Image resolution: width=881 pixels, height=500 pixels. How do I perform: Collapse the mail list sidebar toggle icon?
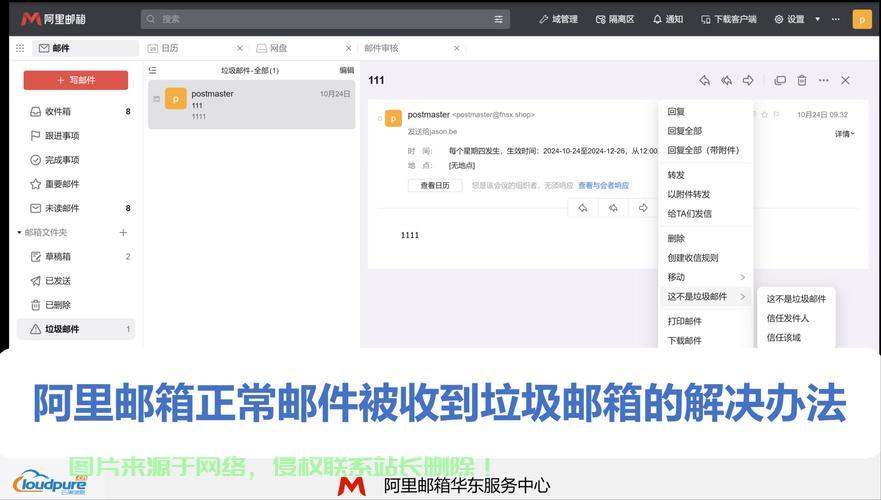[x=152, y=70]
